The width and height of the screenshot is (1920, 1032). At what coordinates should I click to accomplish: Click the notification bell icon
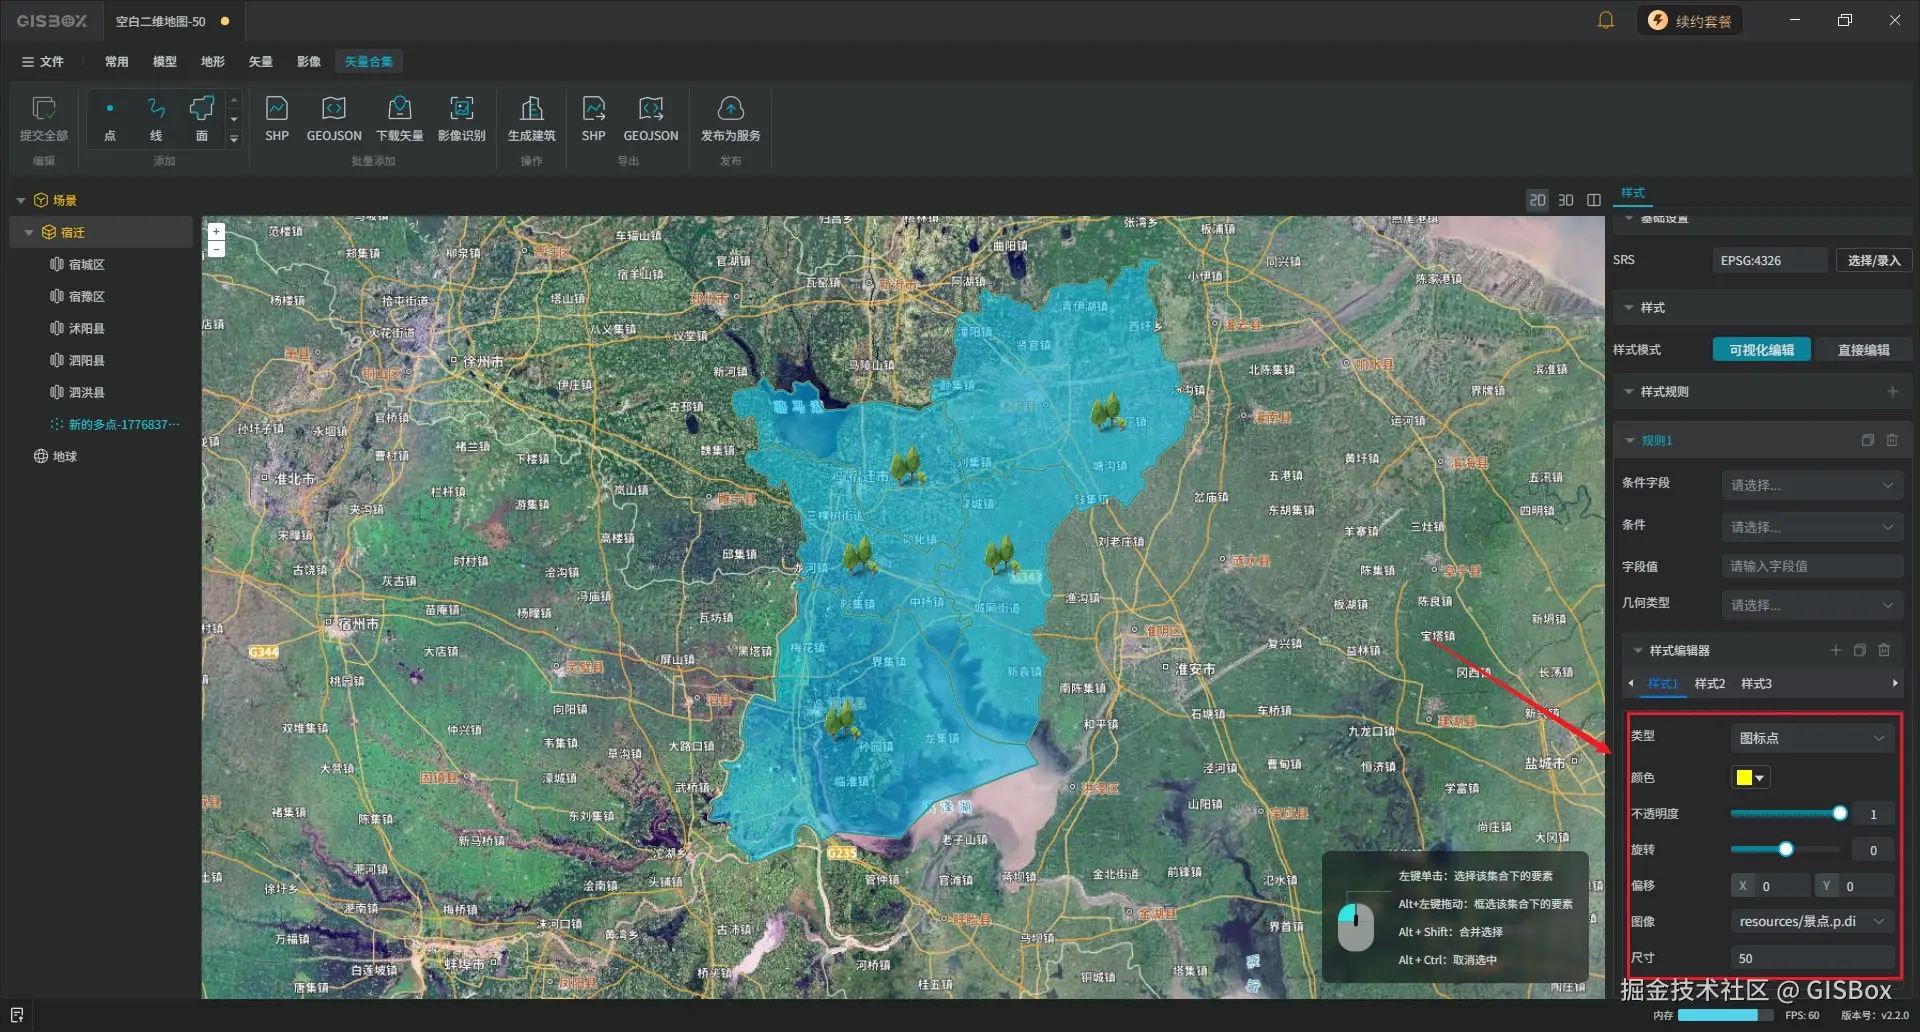tap(1605, 20)
